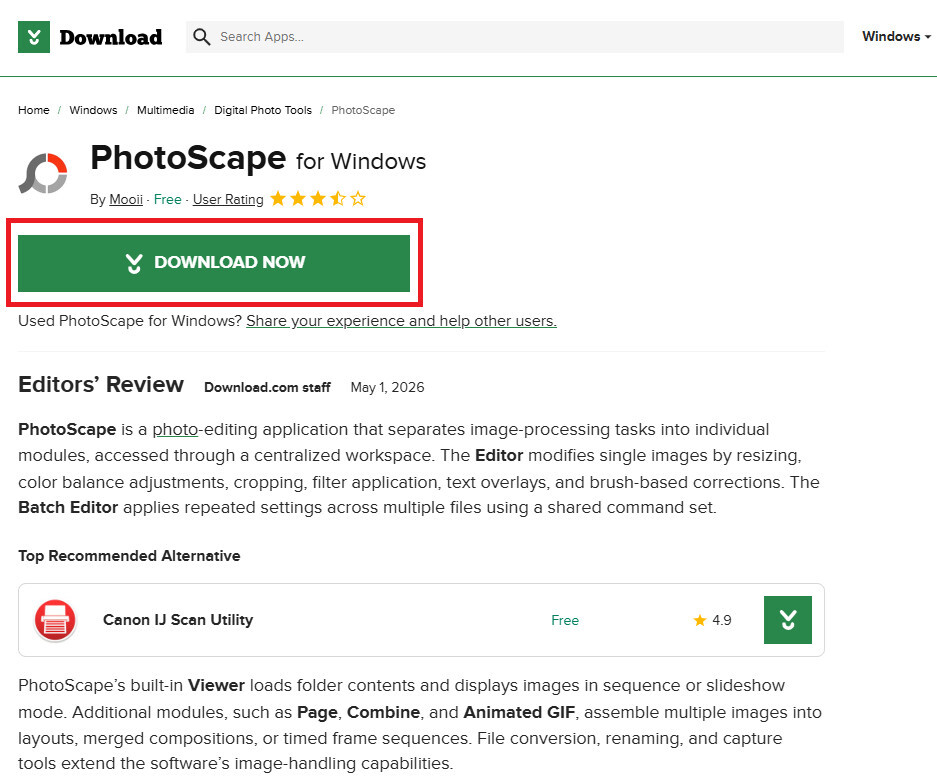Open the Windows breadcrumb link
Screen dimensions: 937x780
[x=93, y=110]
